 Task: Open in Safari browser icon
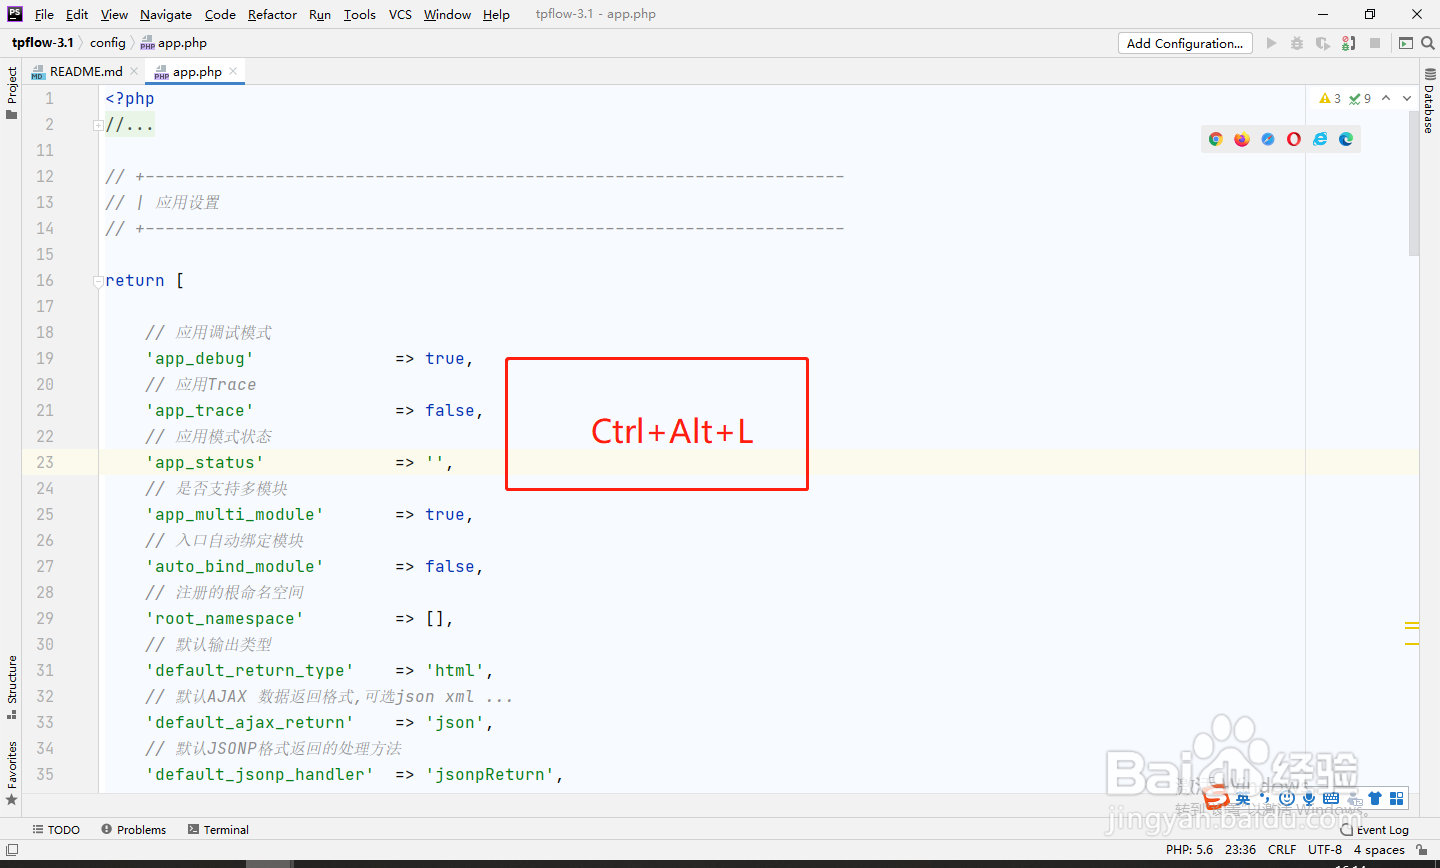tap(1267, 139)
